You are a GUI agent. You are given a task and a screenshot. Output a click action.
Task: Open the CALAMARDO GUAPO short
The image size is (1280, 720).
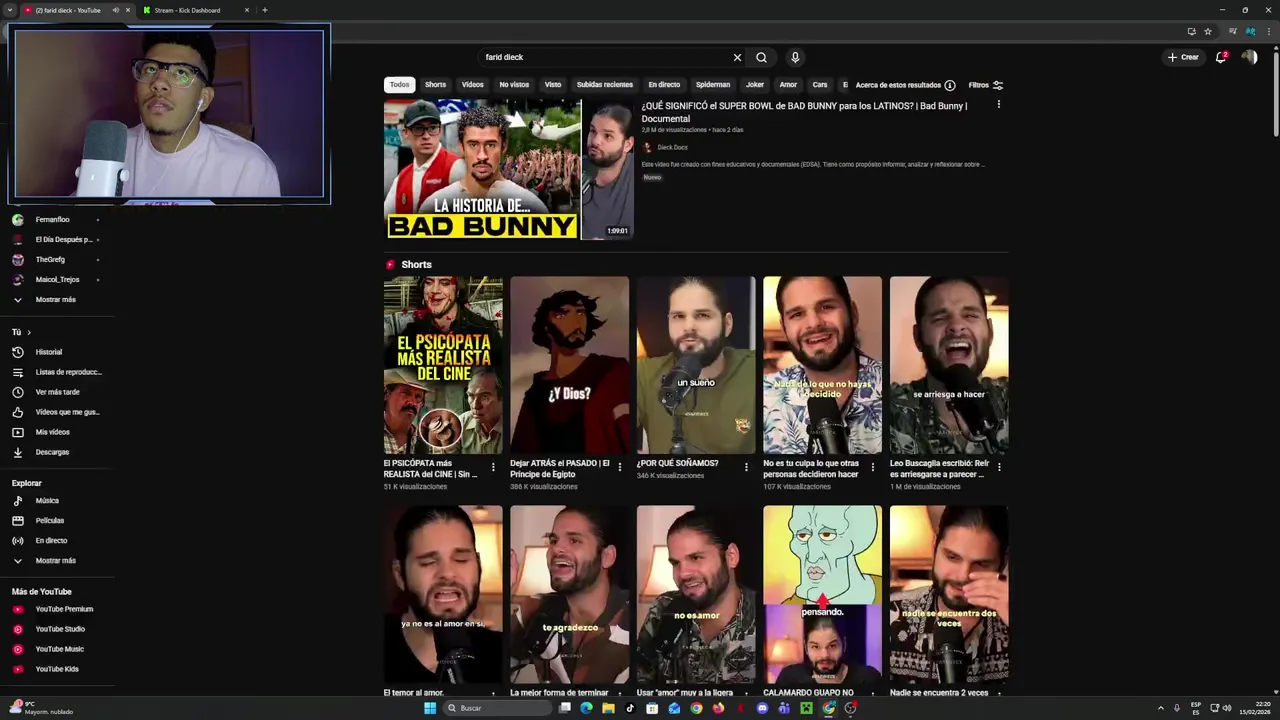click(x=822, y=594)
